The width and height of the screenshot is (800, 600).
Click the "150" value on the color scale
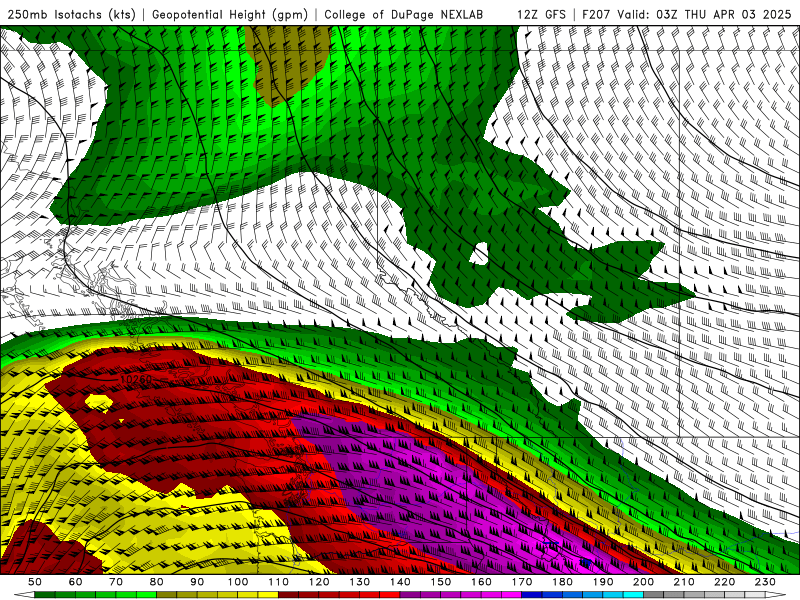(x=441, y=582)
